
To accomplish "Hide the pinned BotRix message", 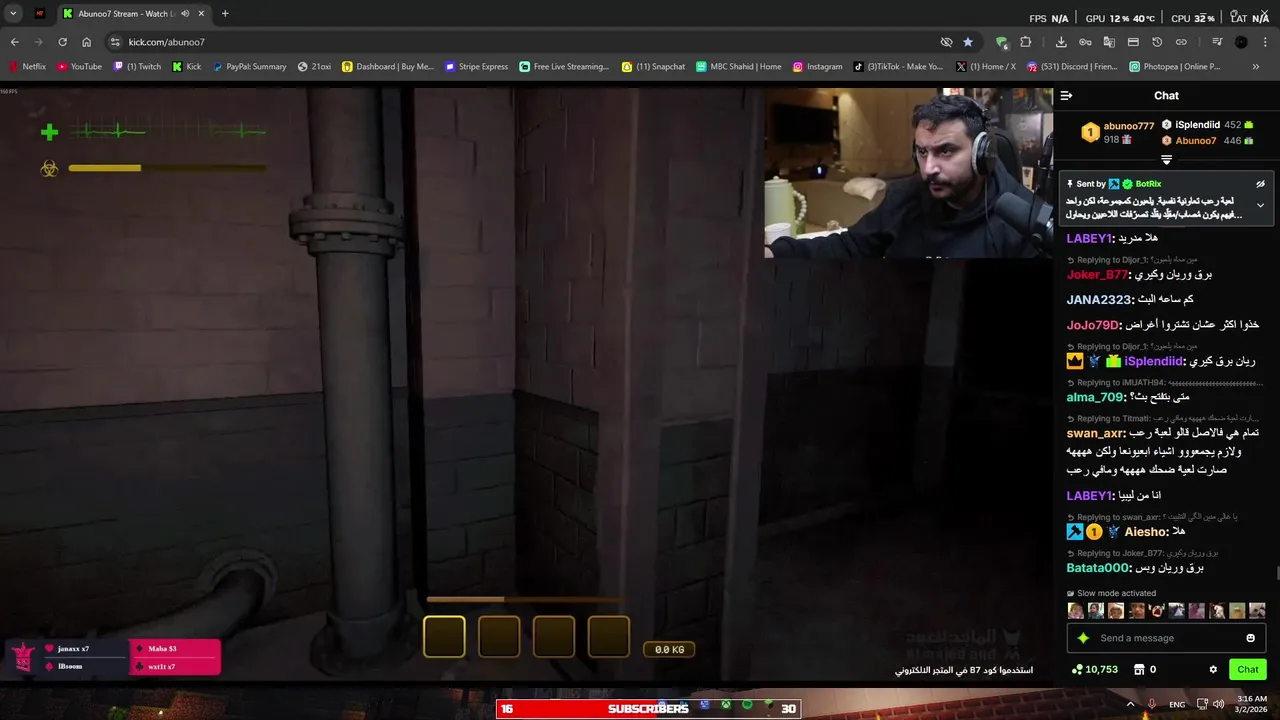I will (1260, 184).
